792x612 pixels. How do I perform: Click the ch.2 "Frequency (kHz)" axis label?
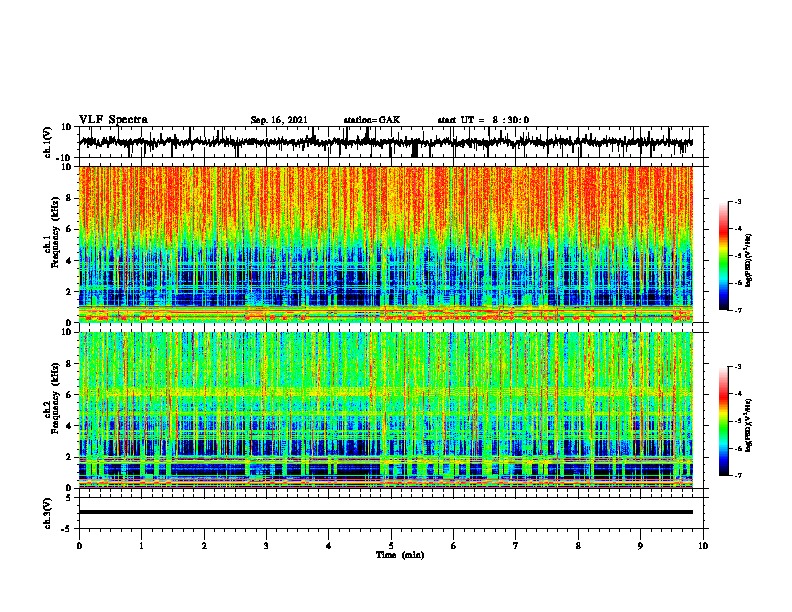55,398
